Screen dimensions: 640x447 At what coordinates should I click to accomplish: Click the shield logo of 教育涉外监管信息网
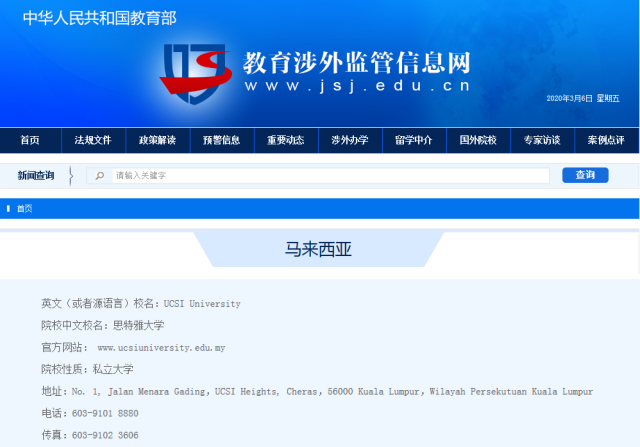pos(196,73)
